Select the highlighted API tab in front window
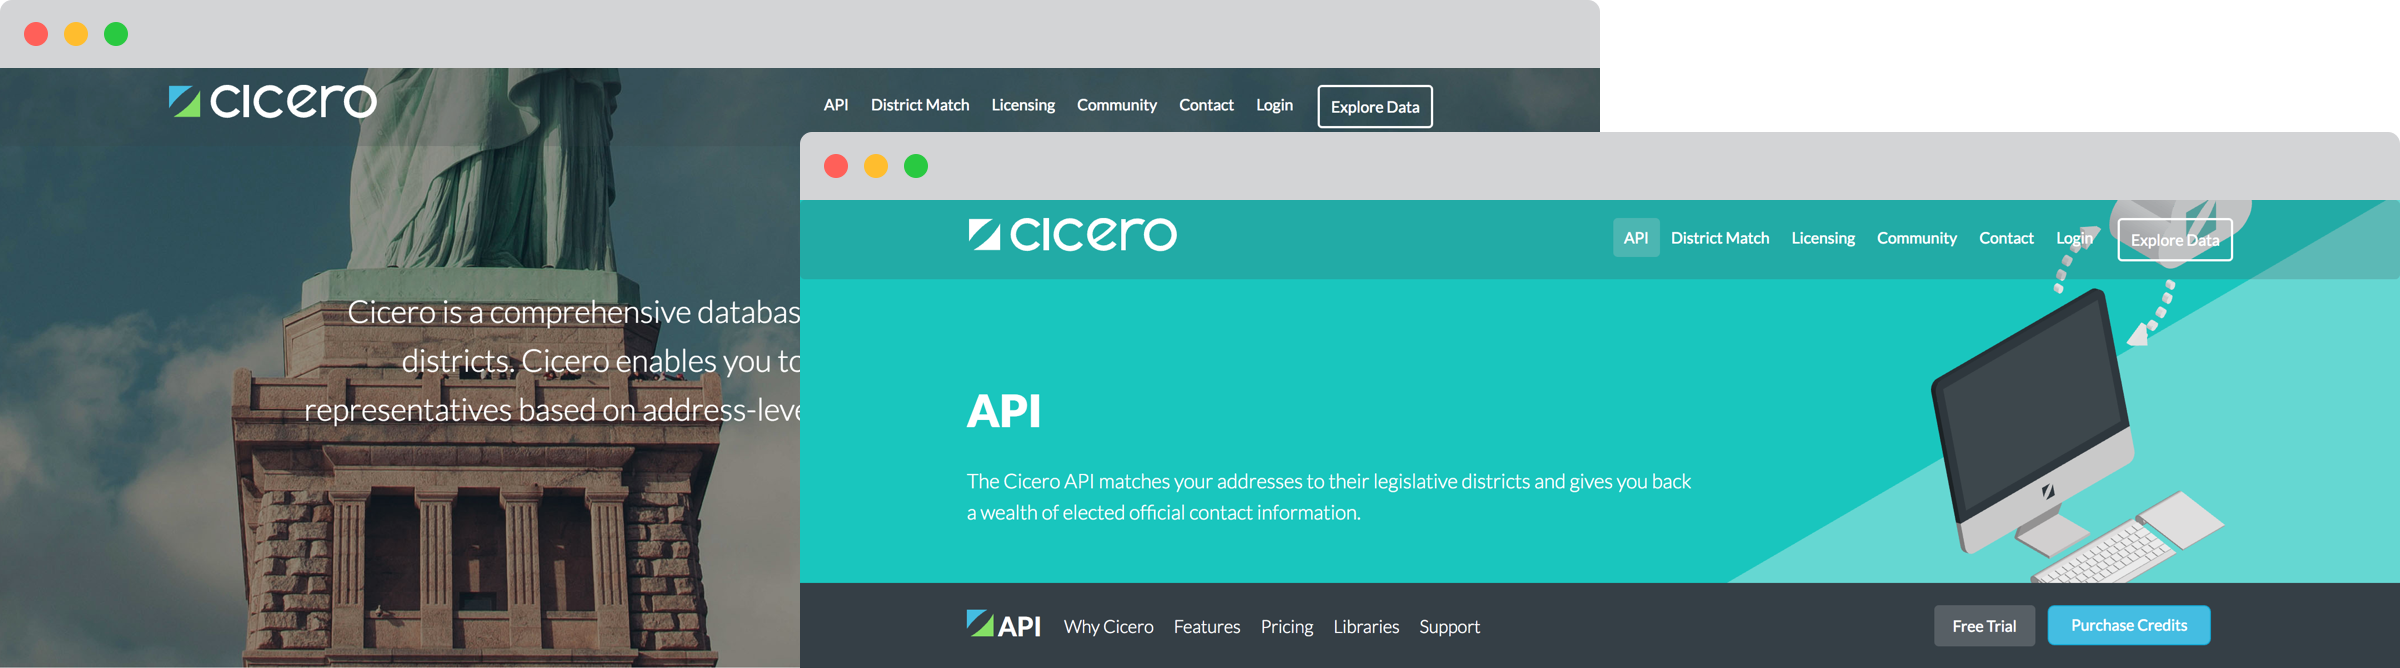The width and height of the screenshot is (2400, 668). click(x=1636, y=238)
